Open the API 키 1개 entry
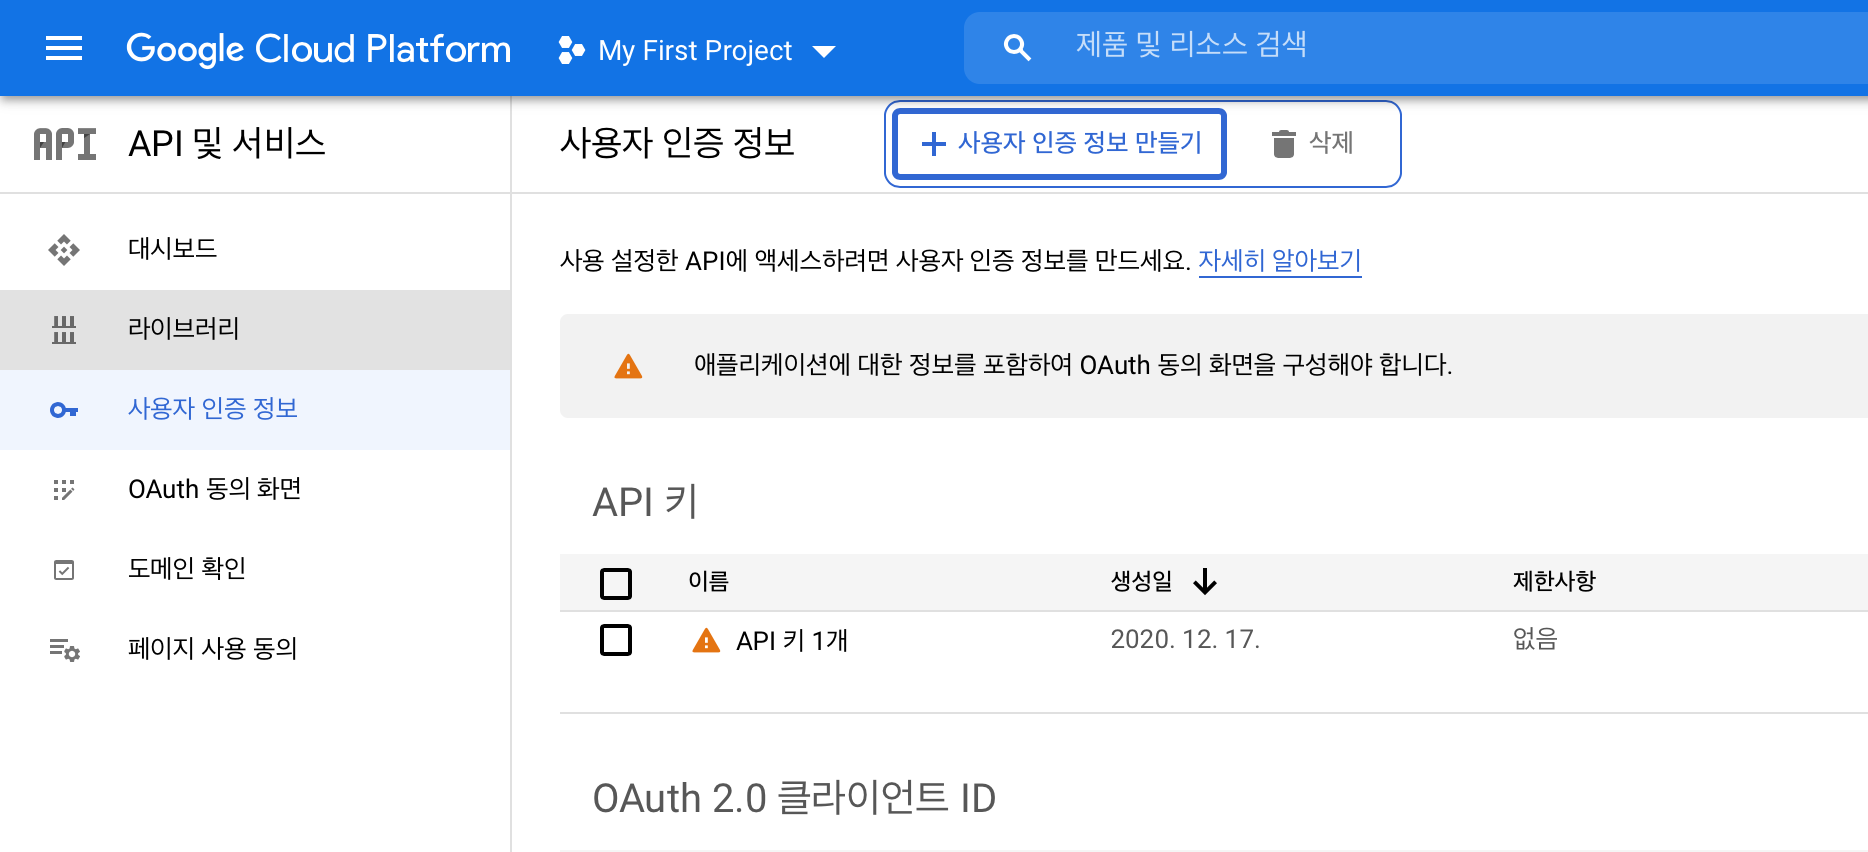1868x852 pixels. 792,641
